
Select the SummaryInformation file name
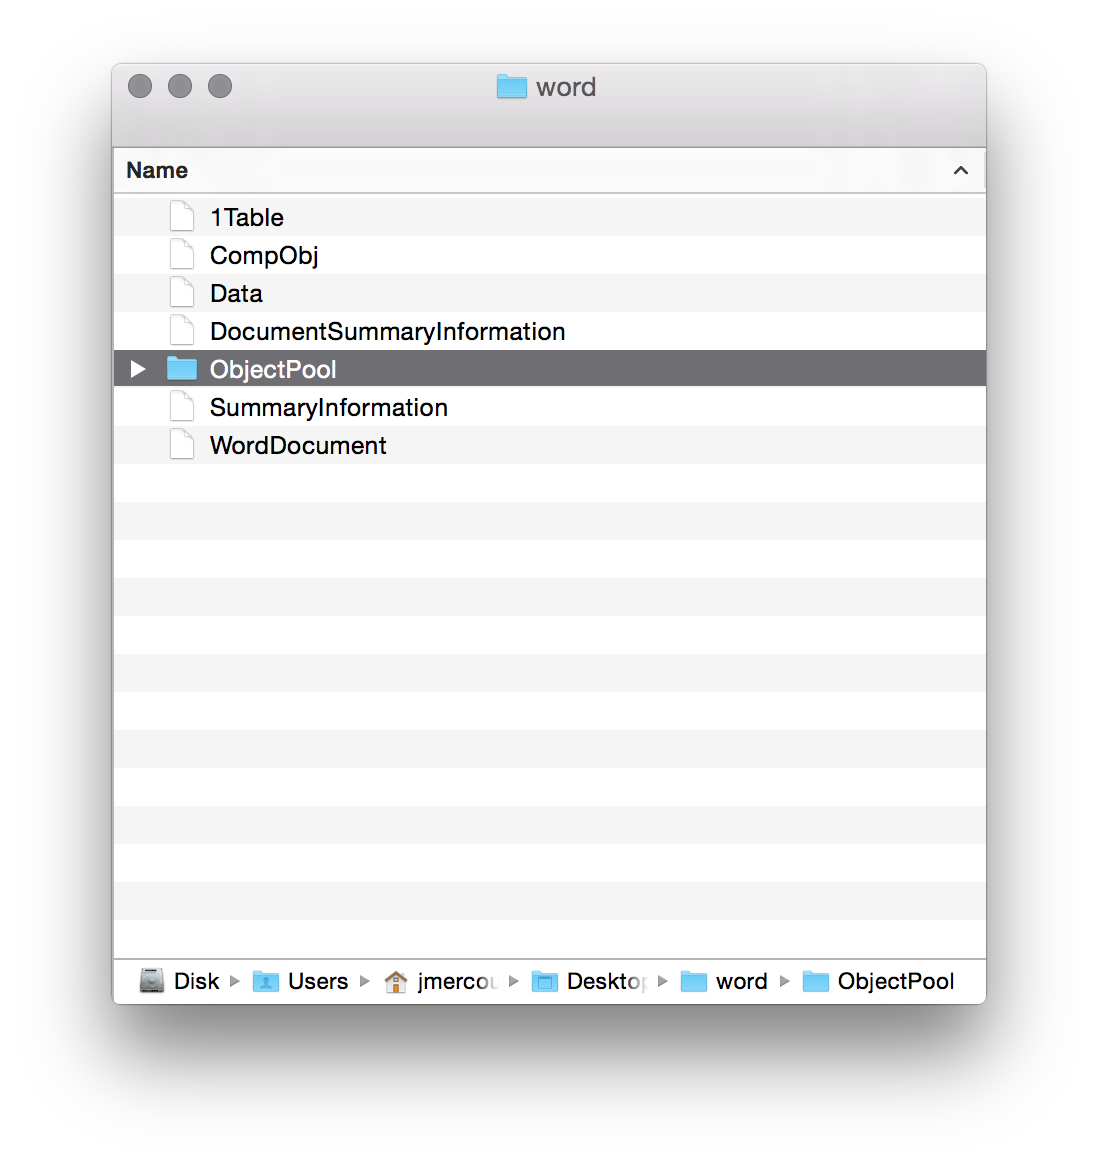pos(329,408)
